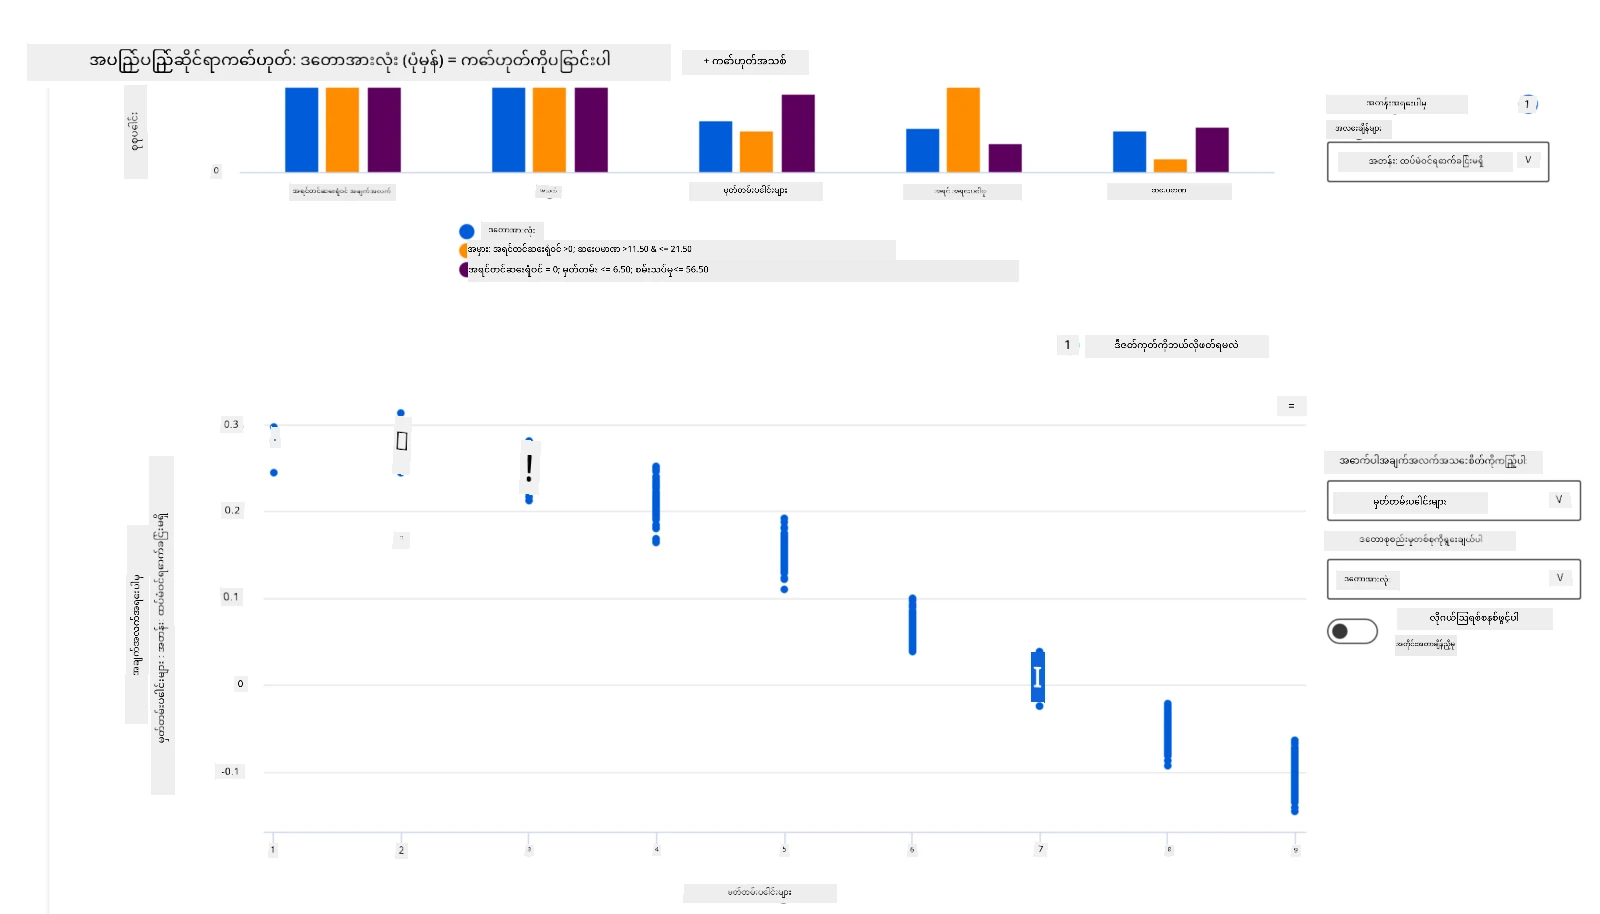This screenshot has width=1600, height=914.
Task: Click the '0.3' y-axis tick label
Action: pyautogui.click(x=231, y=425)
